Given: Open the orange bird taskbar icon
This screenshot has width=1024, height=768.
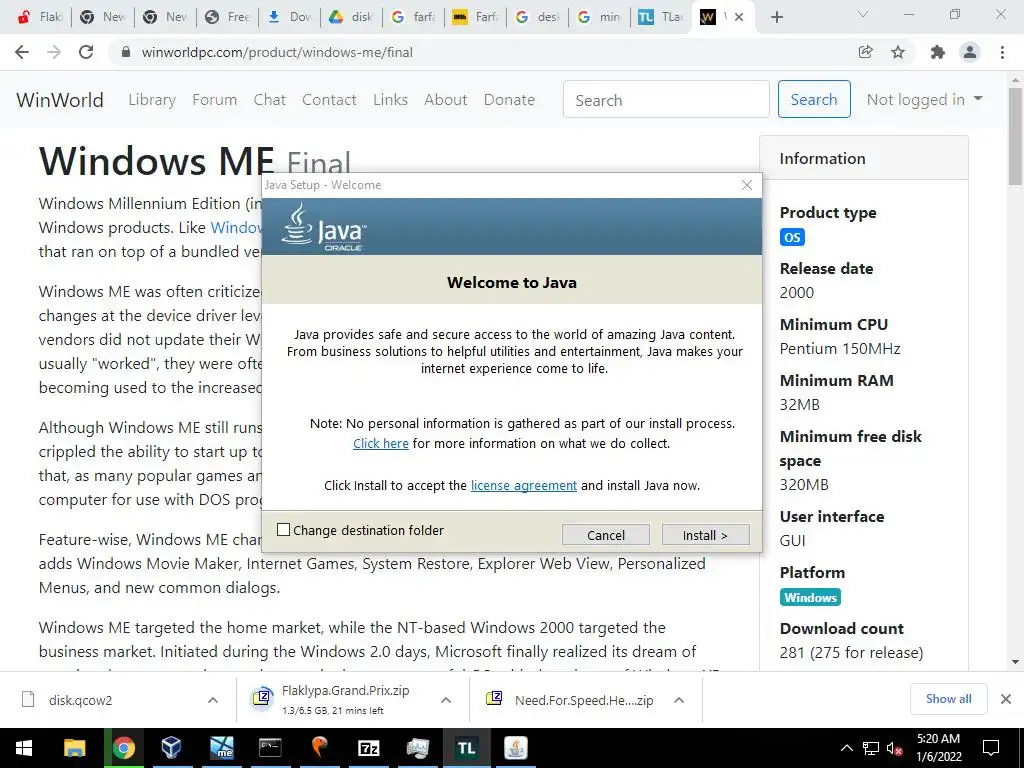Looking at the screenshot, I should [319, 748].
